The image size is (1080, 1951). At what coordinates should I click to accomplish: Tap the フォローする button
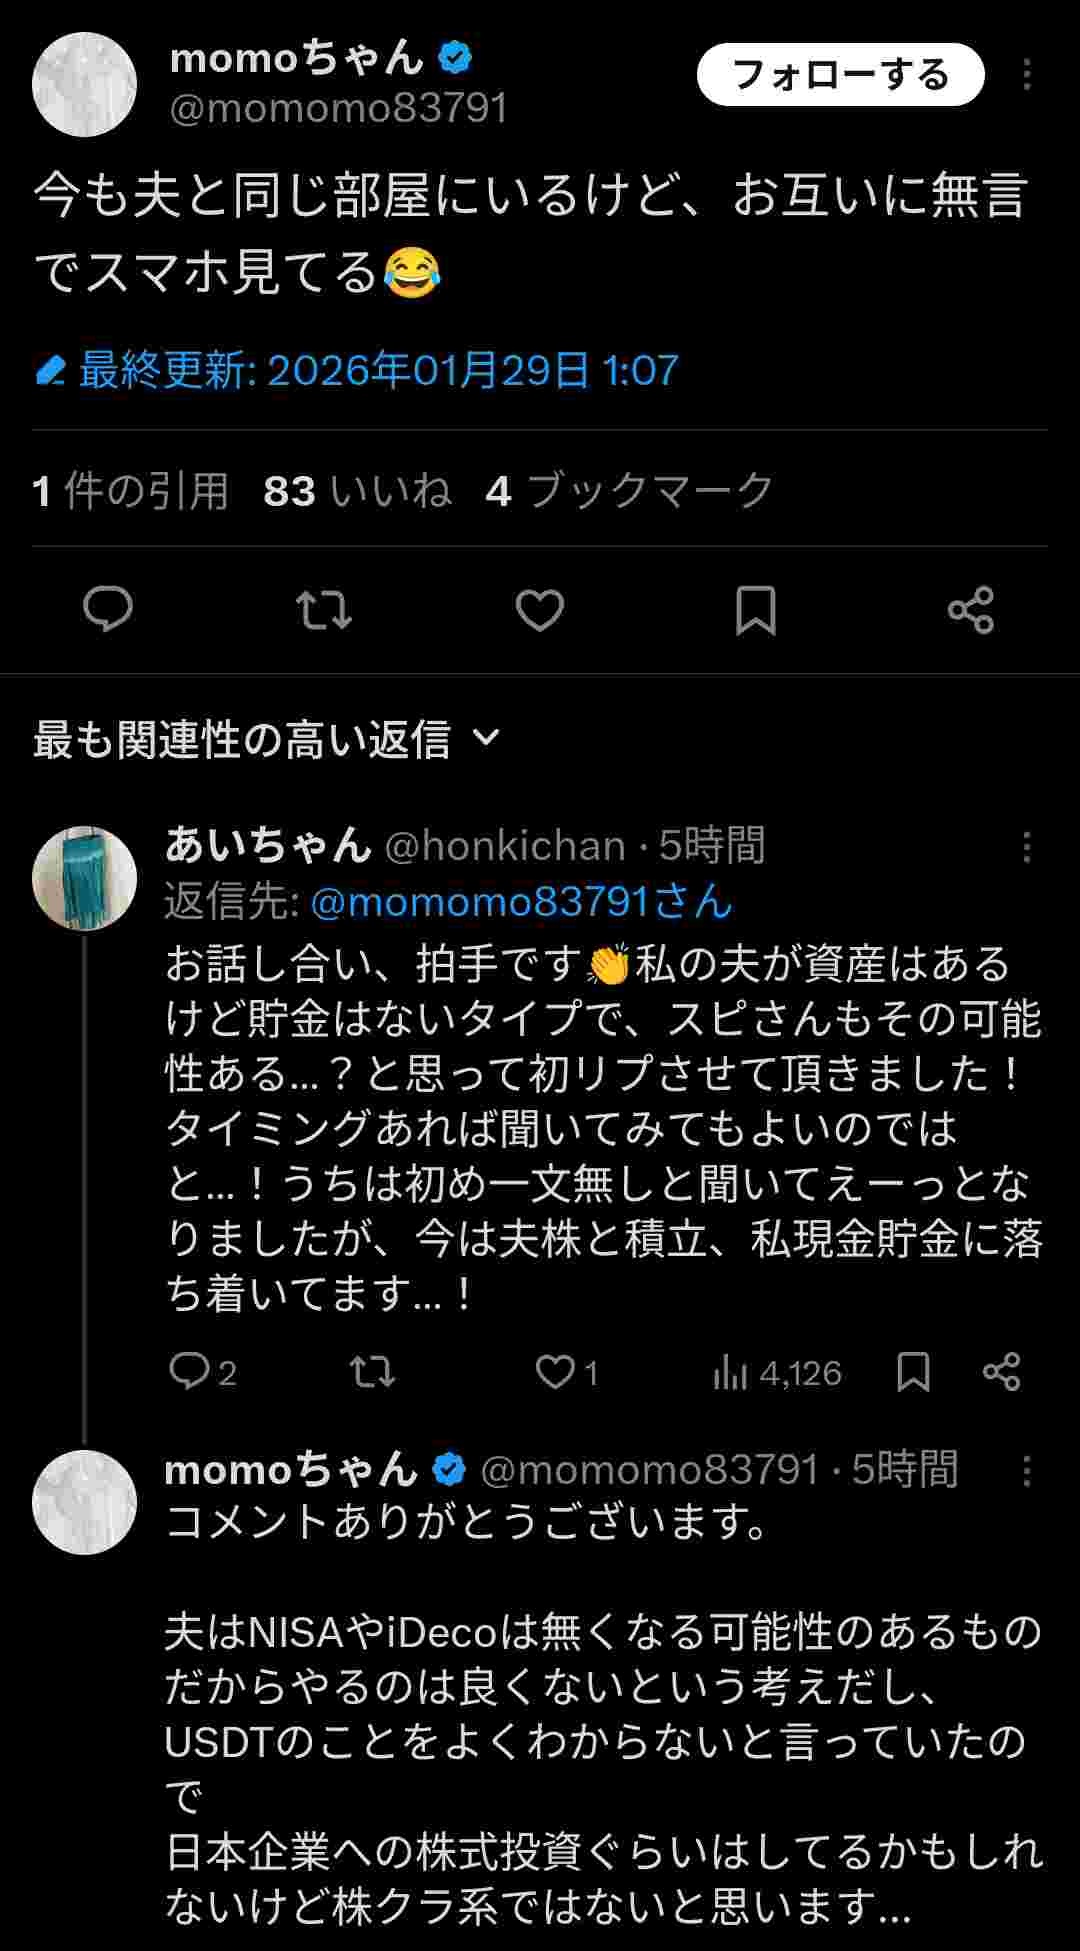840,75
